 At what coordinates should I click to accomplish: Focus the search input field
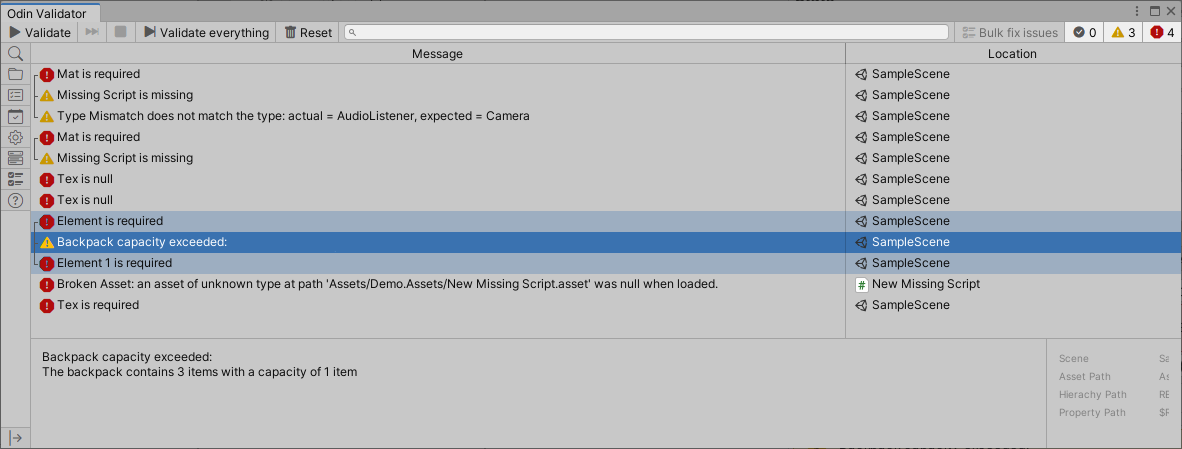[646, 32]
